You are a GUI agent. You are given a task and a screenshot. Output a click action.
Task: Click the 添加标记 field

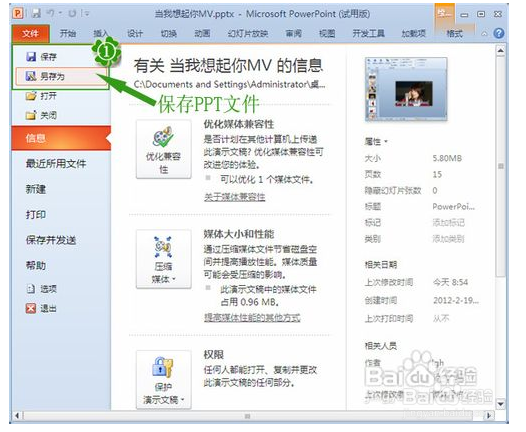pos(448,223)
